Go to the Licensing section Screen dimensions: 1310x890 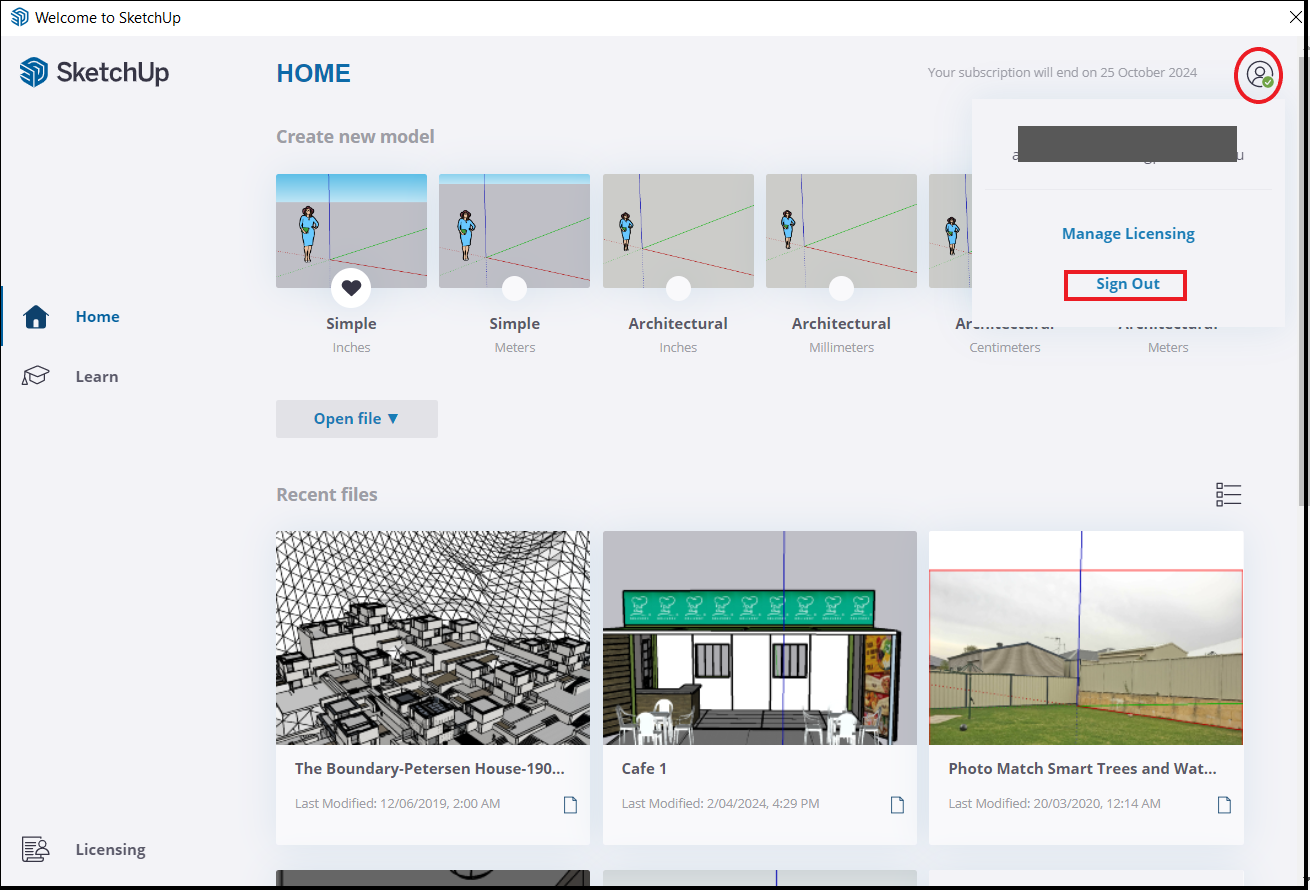tap(110, 849)
